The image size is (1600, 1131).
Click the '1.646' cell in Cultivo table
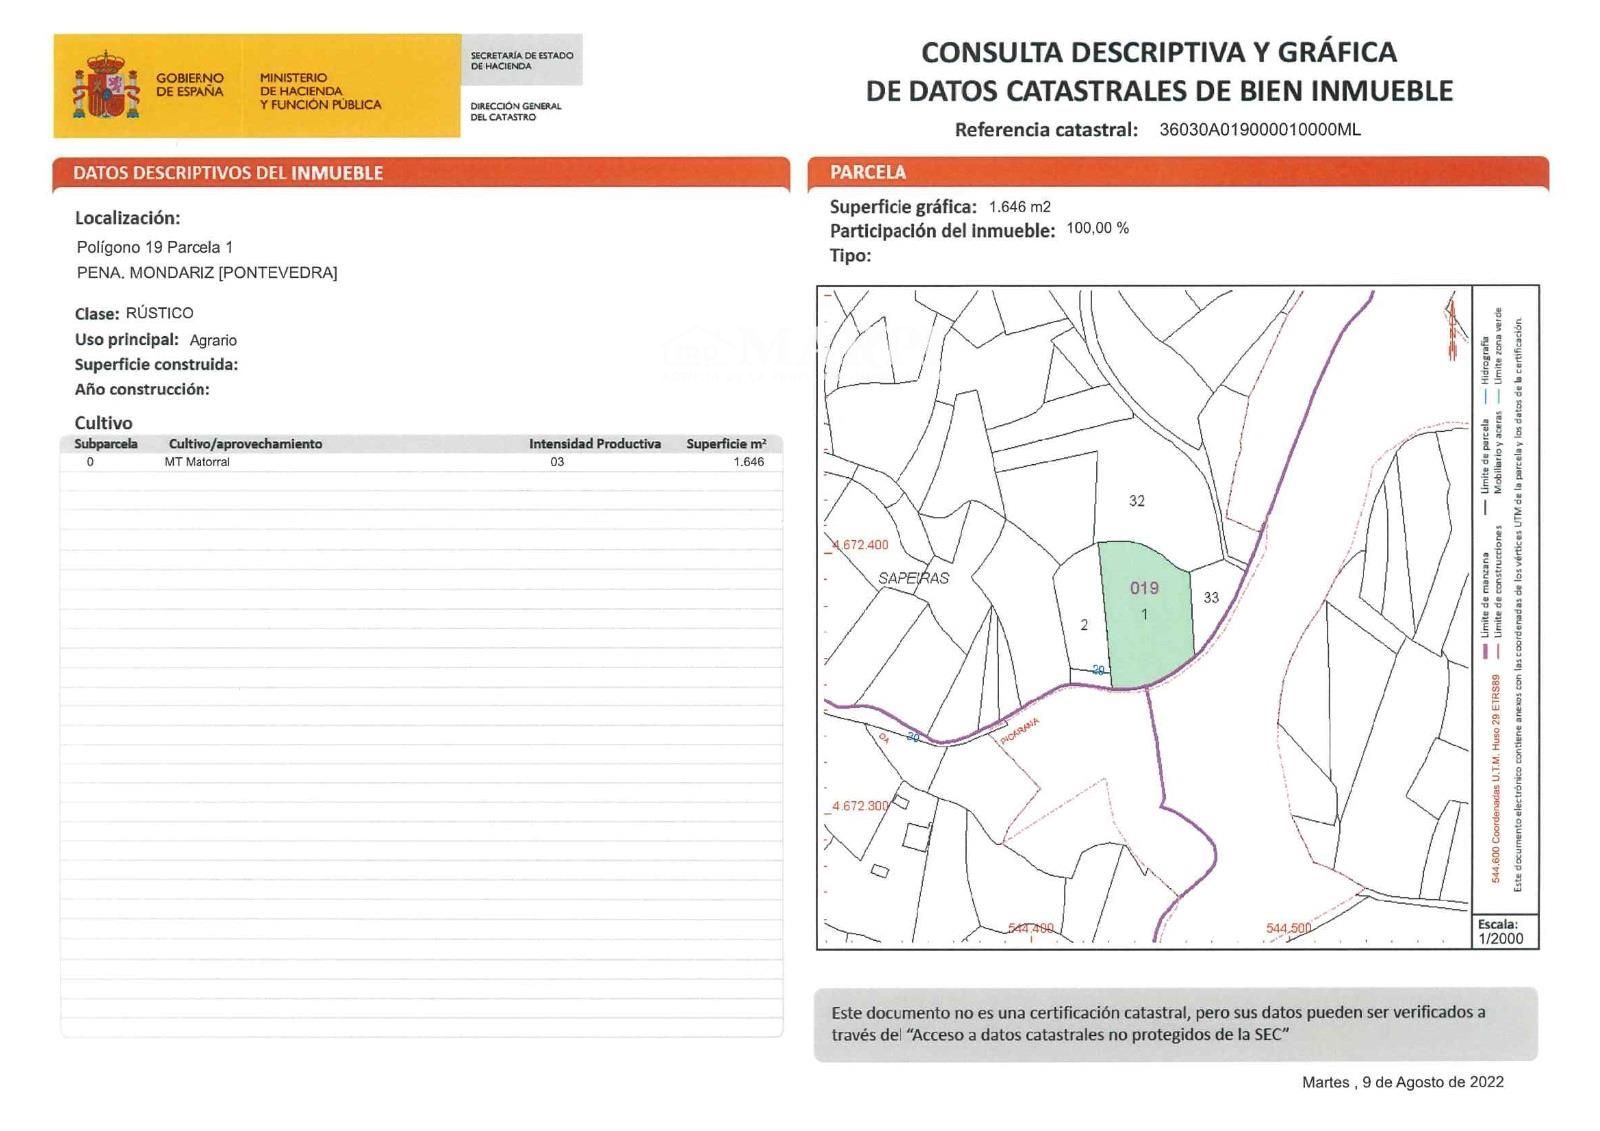pos(748,462)
